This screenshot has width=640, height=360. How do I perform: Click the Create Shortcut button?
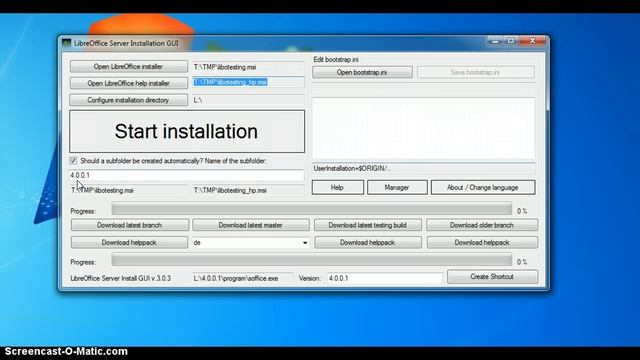pyautogui.click(x=492, y=277)
